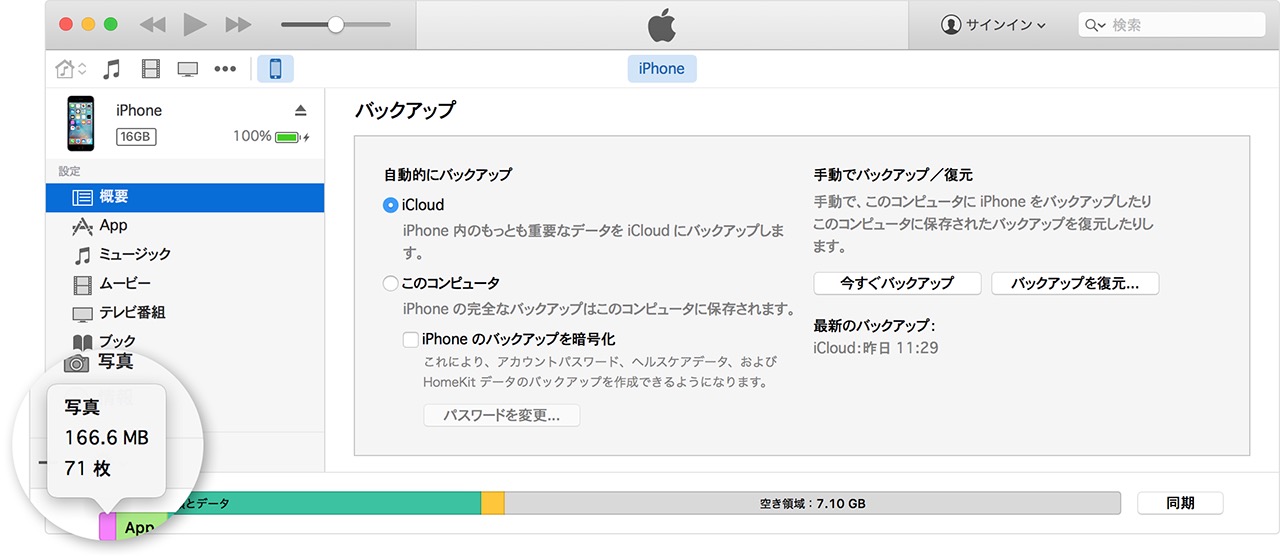
Task: Open the TV Shows monitor icon
Action: [187, 69]
